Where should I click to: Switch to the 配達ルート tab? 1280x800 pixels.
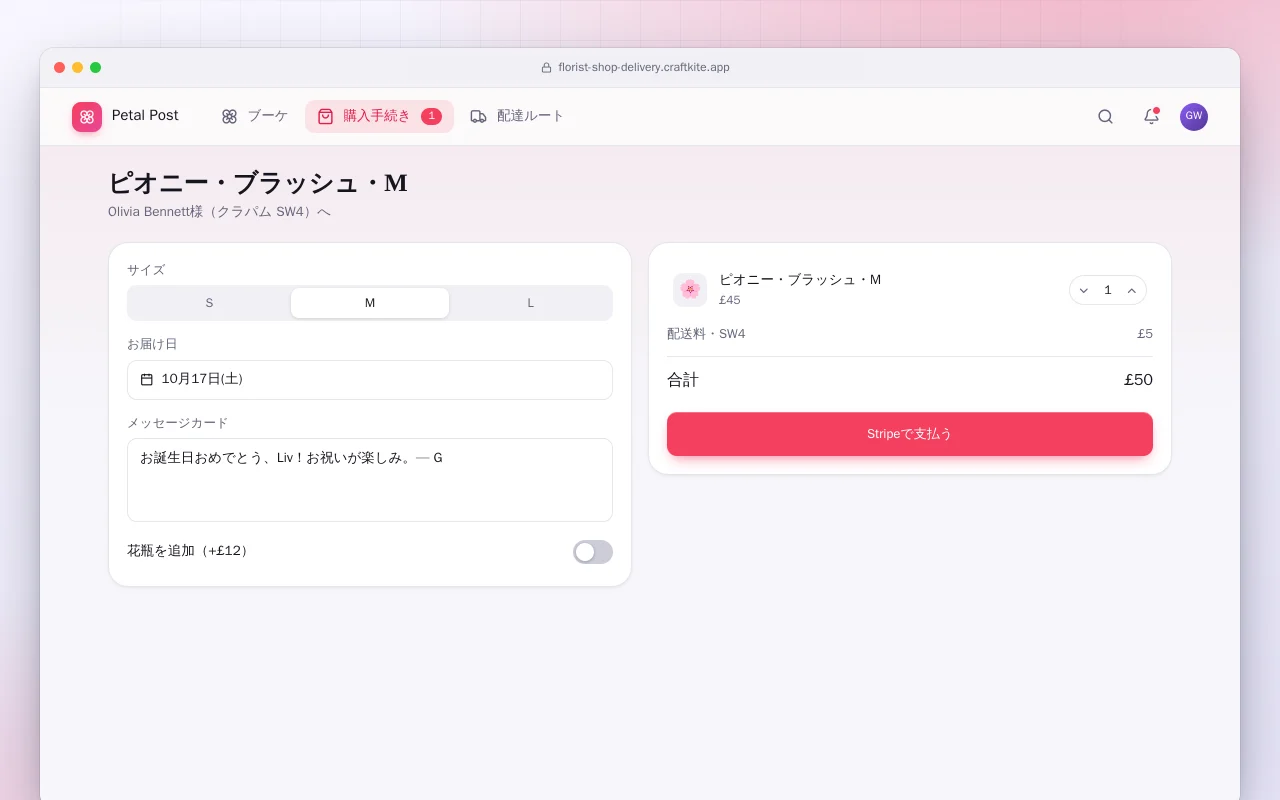tap(517, 116)
